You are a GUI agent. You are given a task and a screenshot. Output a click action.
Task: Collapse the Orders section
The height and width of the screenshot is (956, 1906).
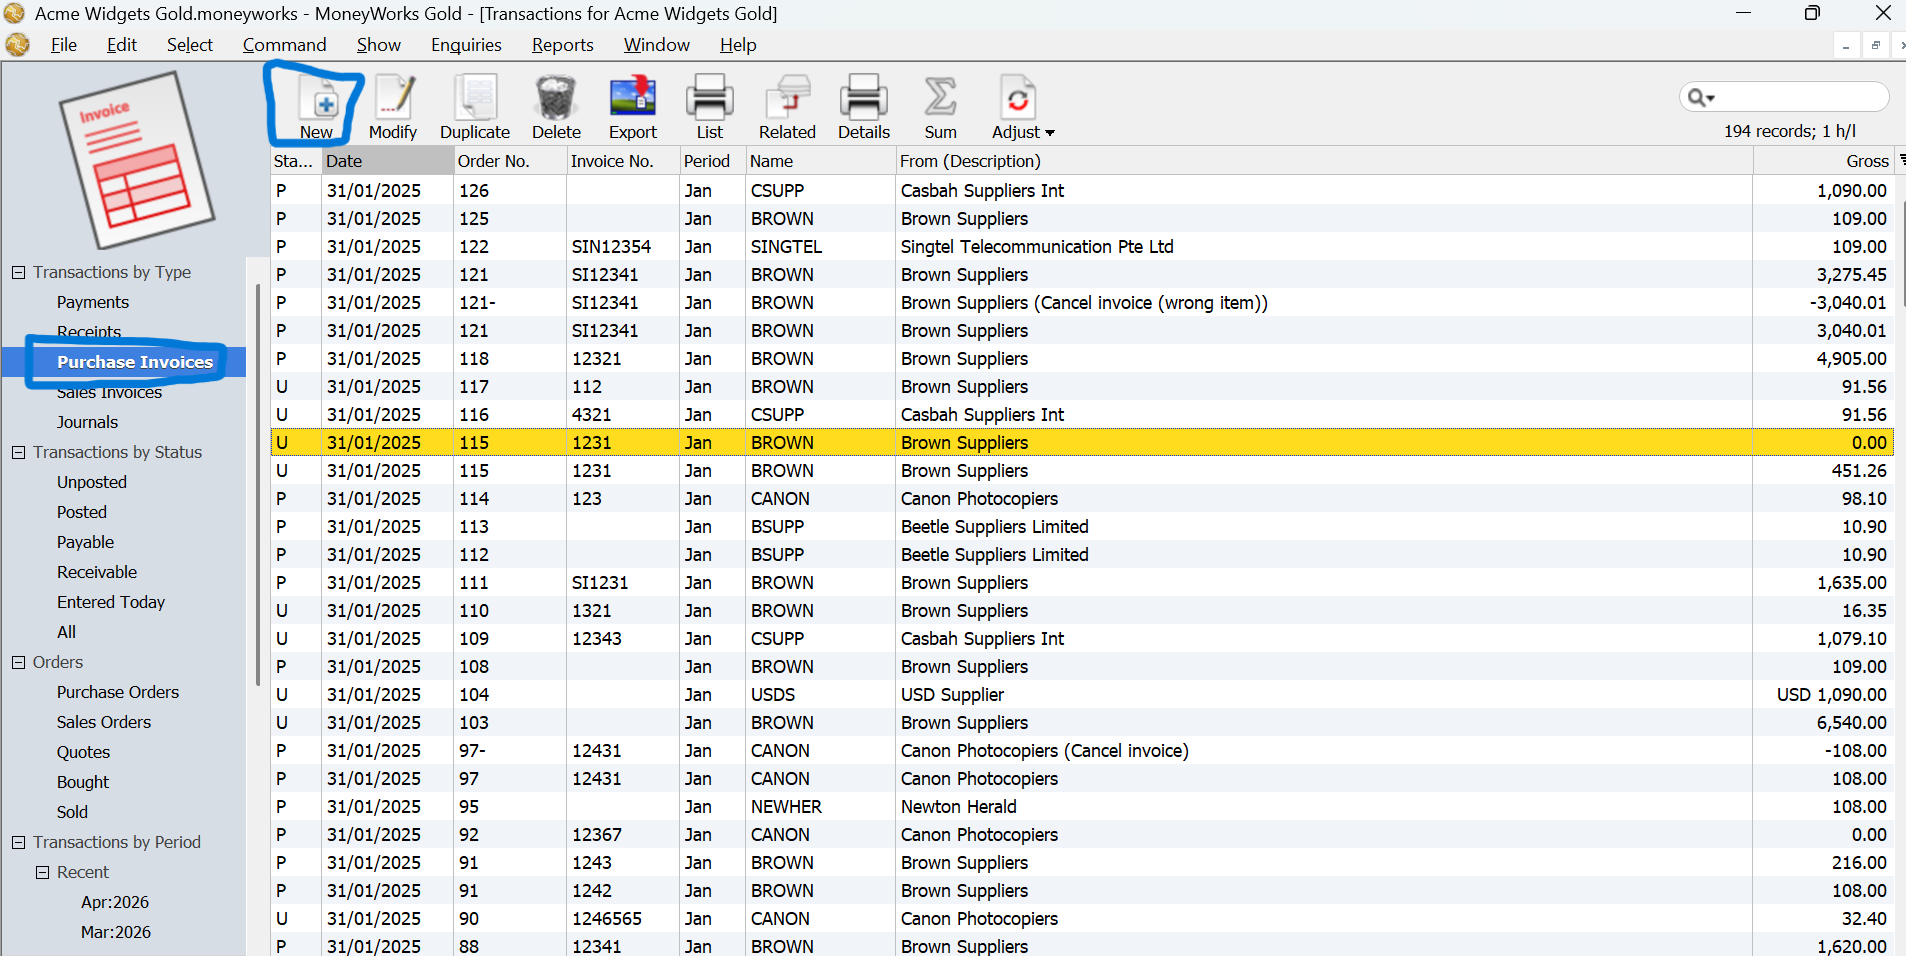tap(19, 662)
